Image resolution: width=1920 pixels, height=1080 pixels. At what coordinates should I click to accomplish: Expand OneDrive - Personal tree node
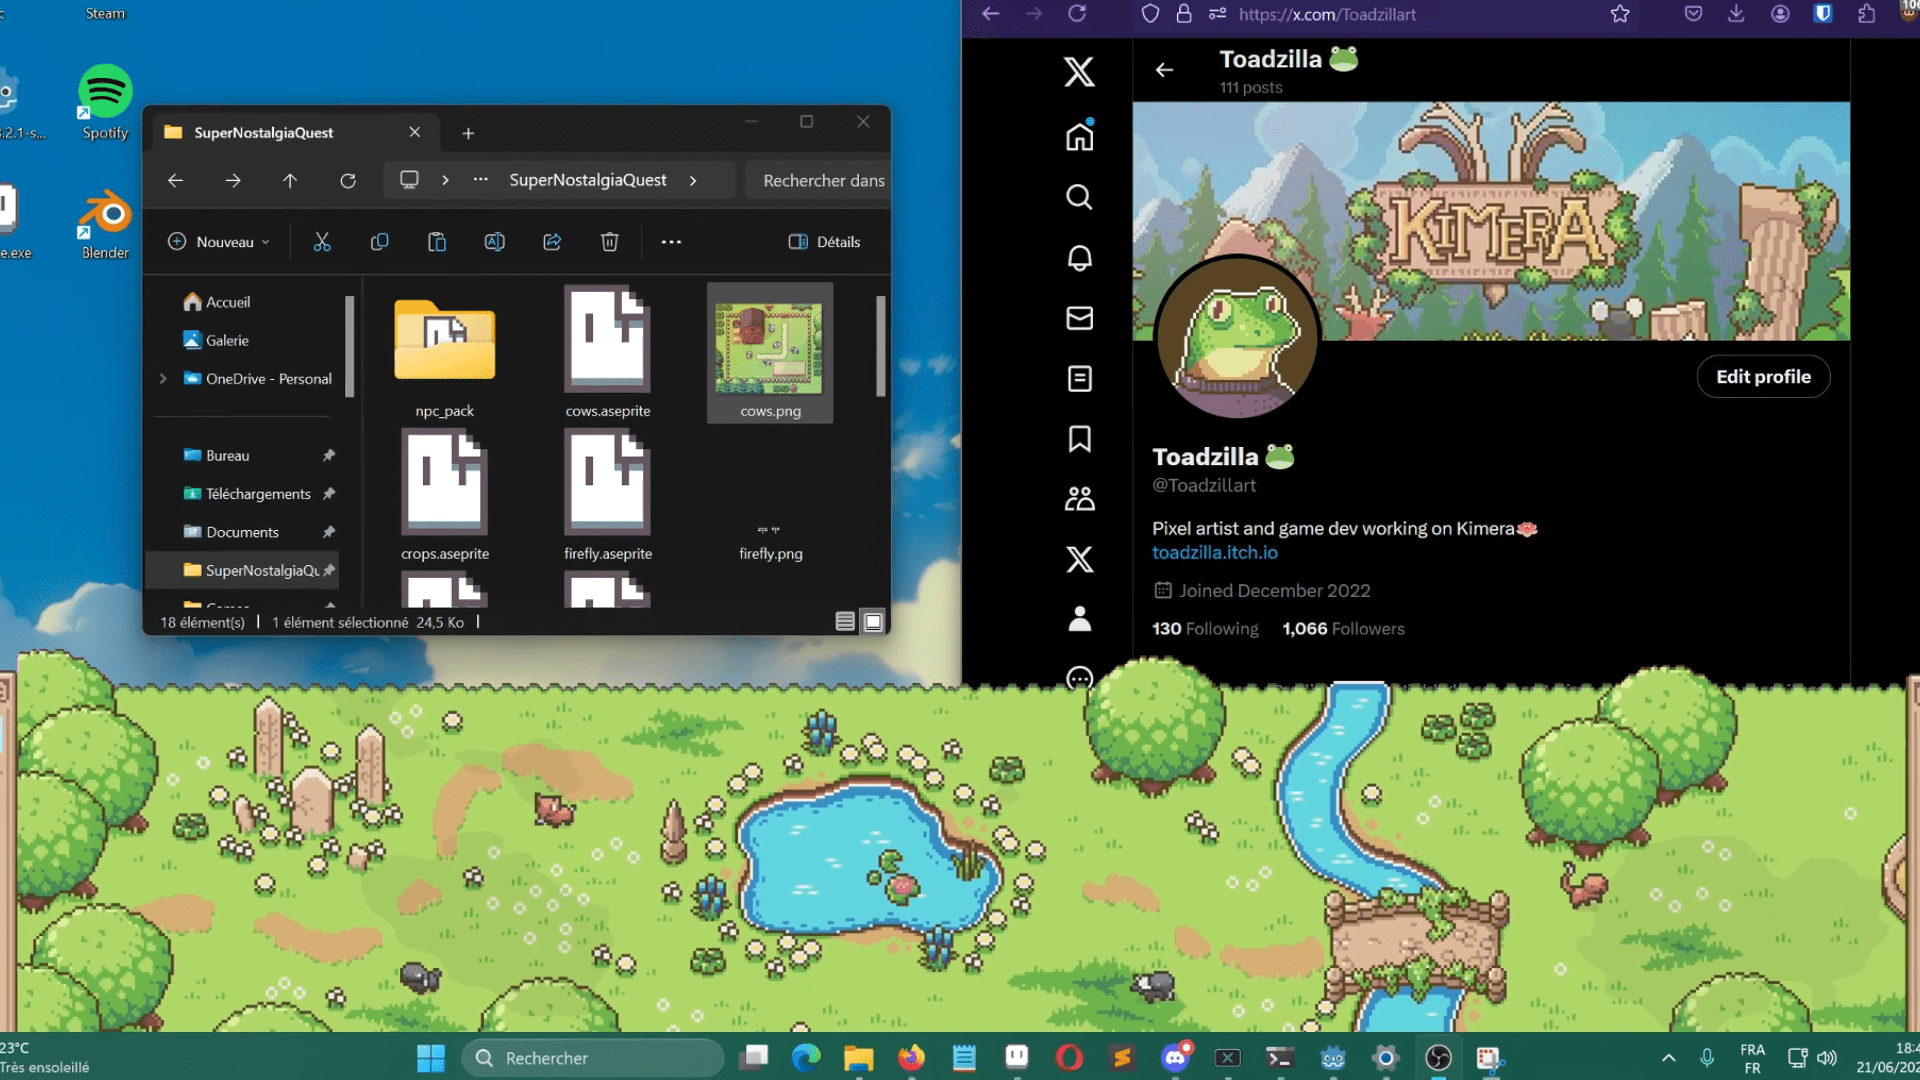click(x=163, y=379)
